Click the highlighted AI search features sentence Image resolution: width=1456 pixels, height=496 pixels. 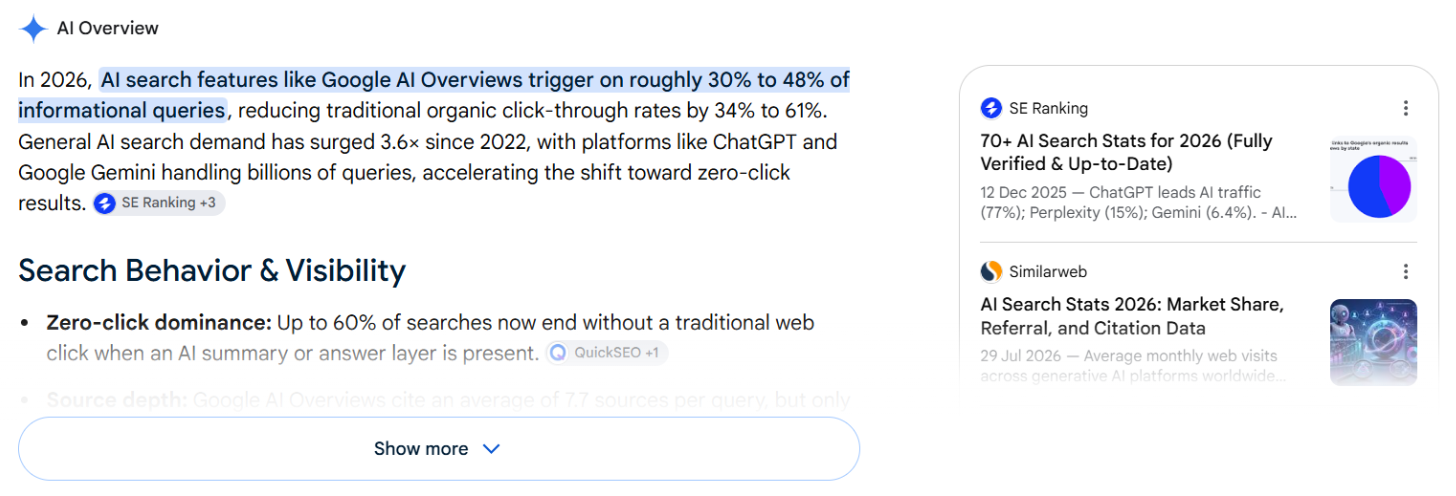pyautogui.click(x=434, y=94)
